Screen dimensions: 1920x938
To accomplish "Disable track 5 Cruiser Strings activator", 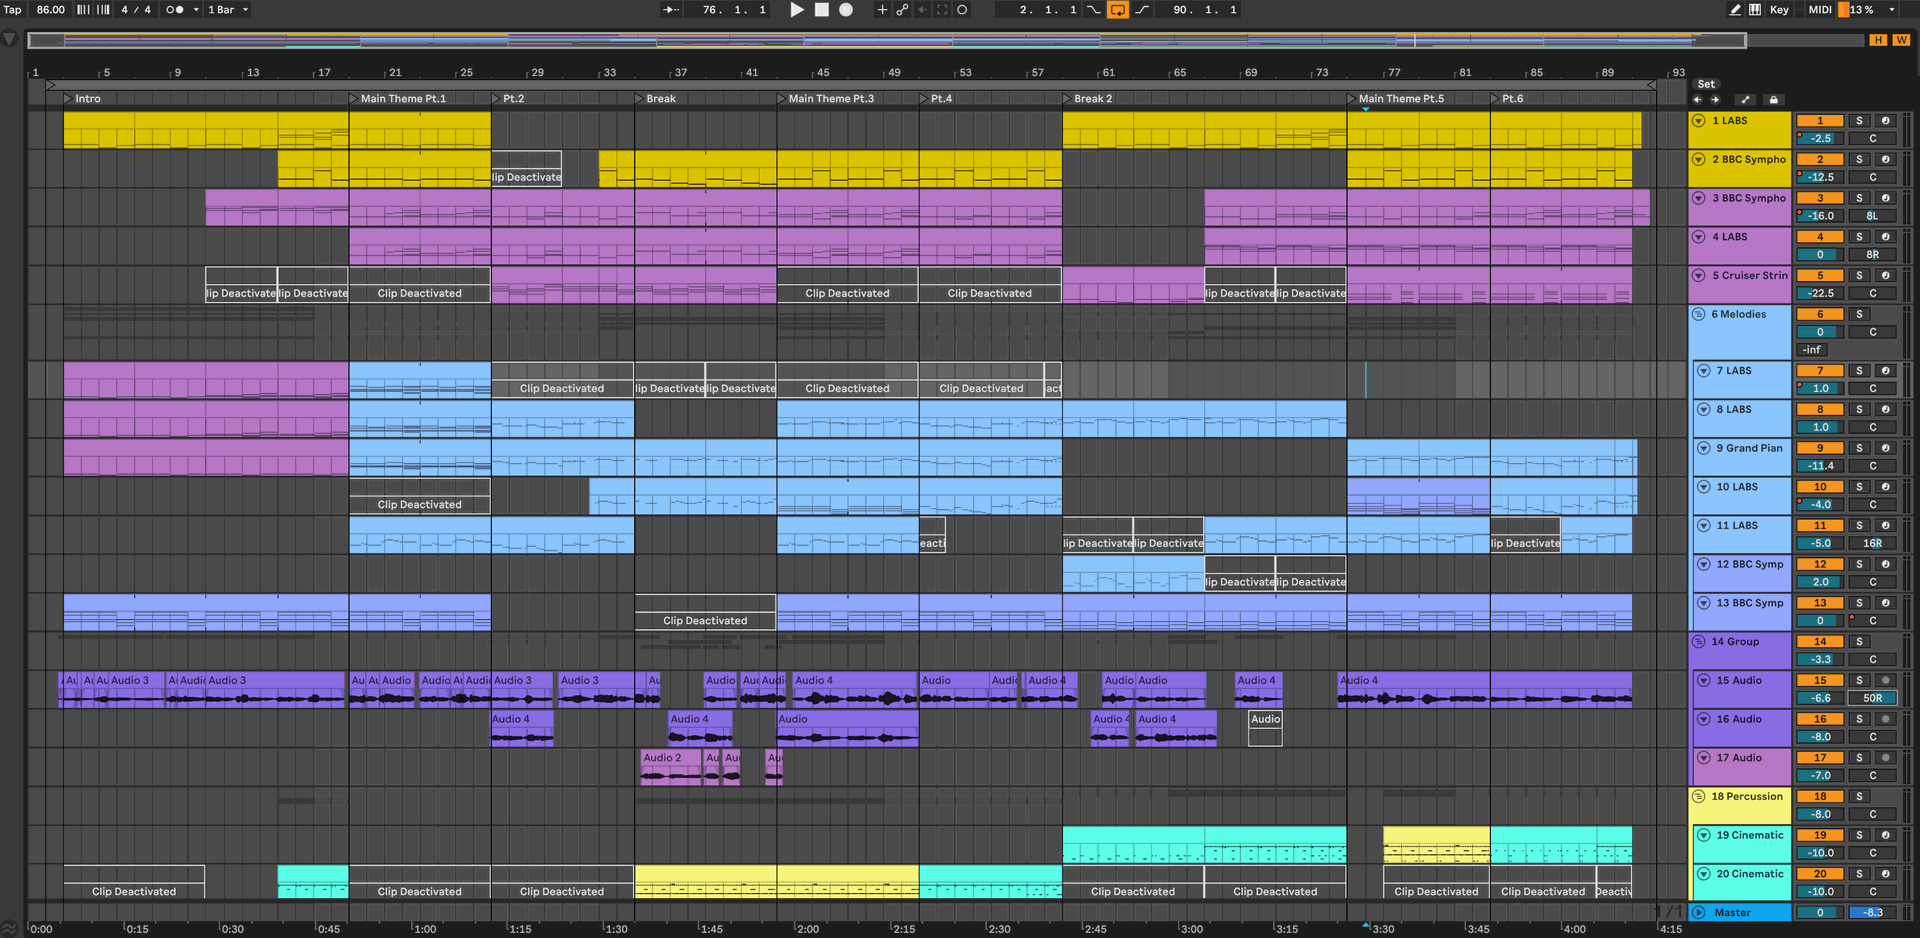I will click(1819, 276).
